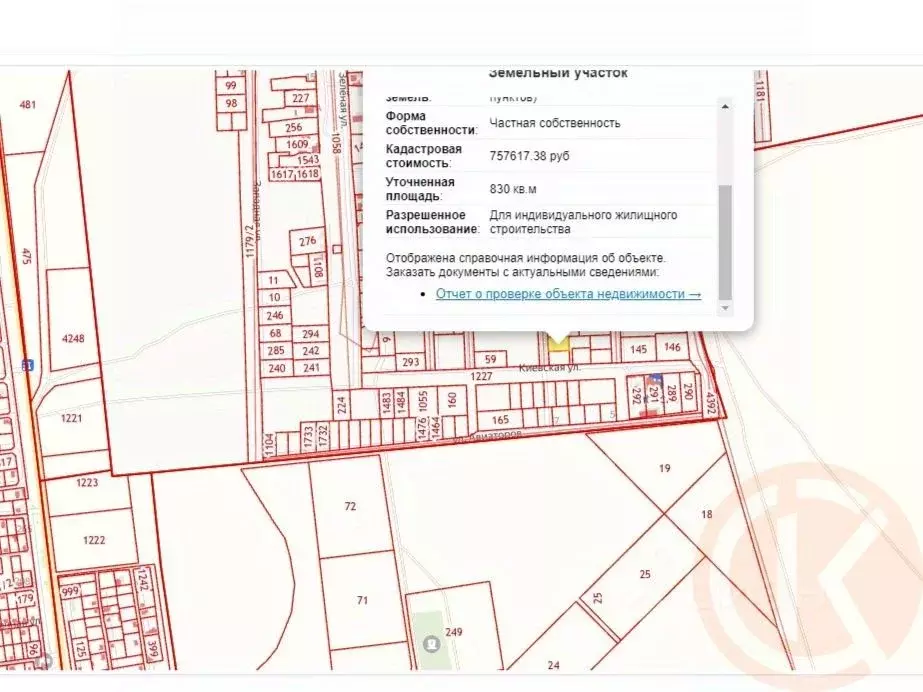Select parcel 72 on the map
Image resolution: width=923 pixels, height=692 pixels.
350,506
